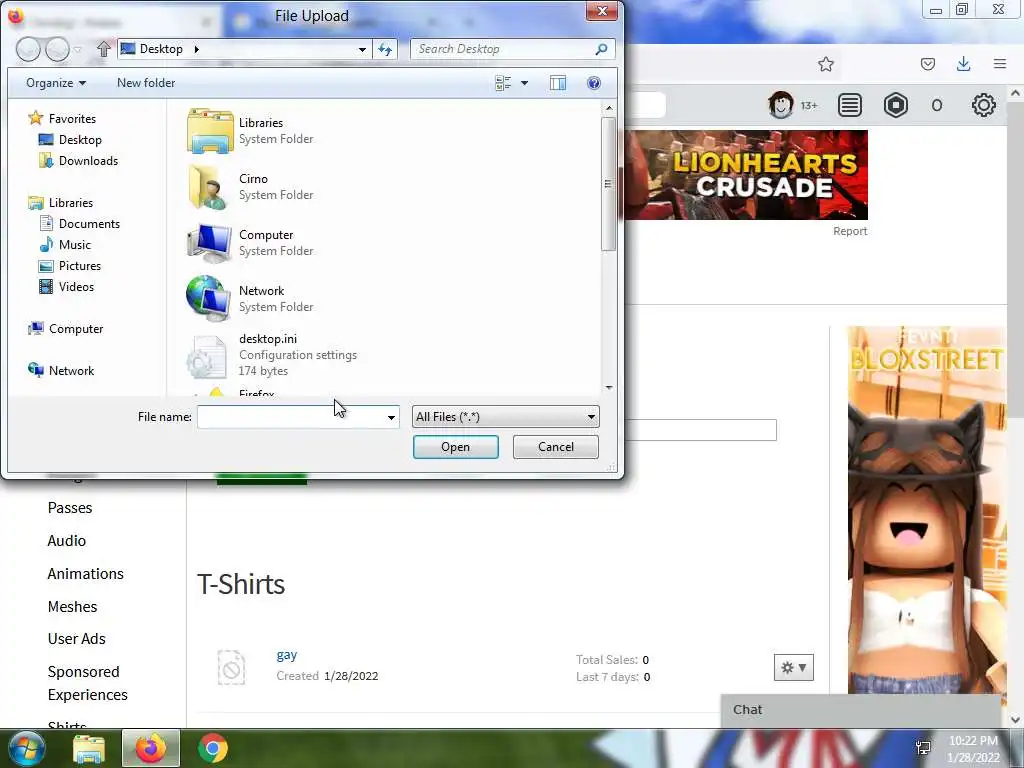Open the Passes section
1024x768 pixels.
pos(70,508)
